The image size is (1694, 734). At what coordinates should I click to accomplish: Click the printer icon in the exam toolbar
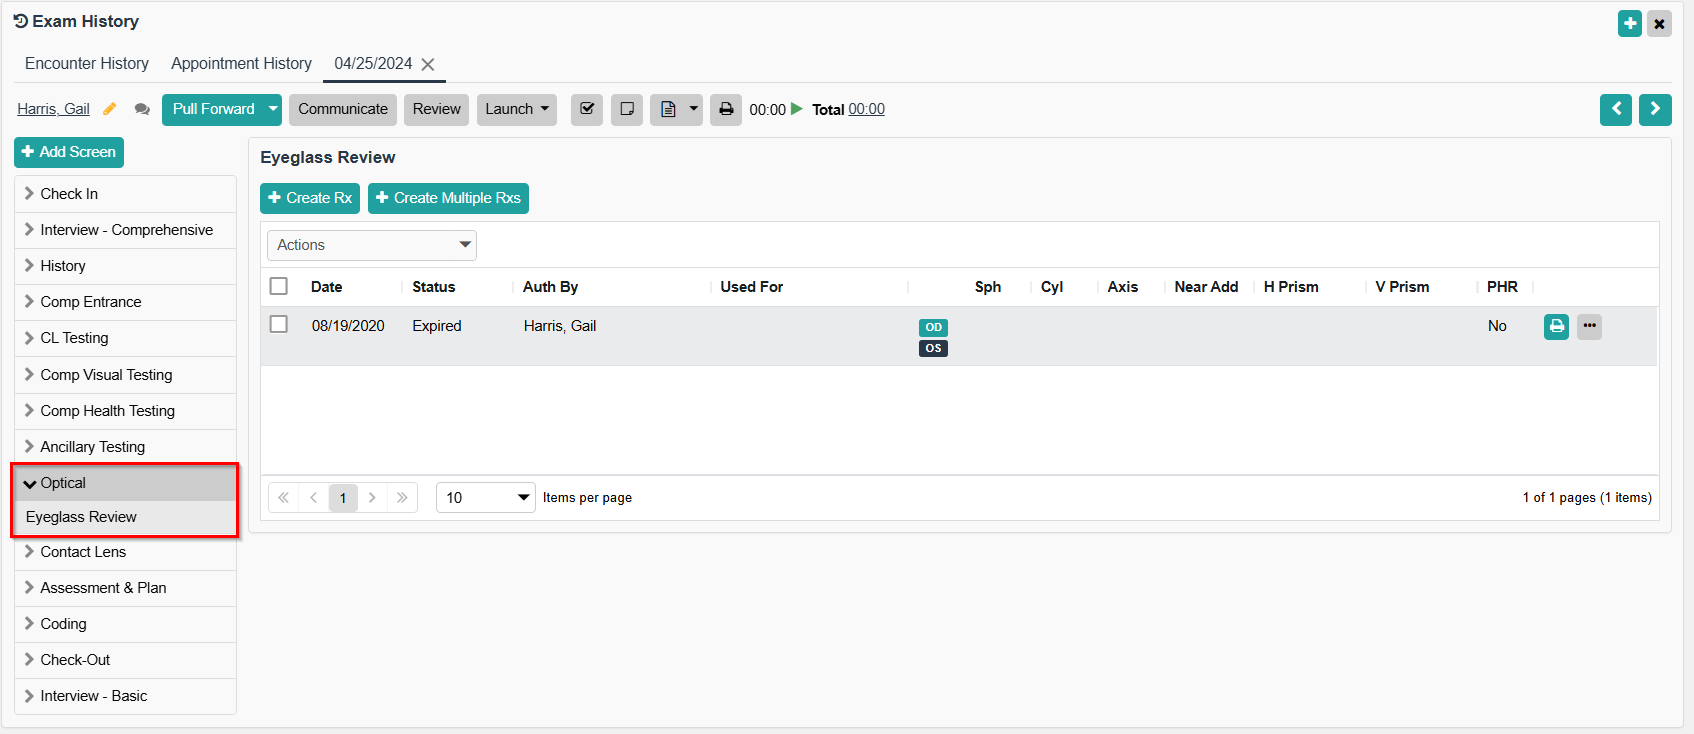click(726, 109)
